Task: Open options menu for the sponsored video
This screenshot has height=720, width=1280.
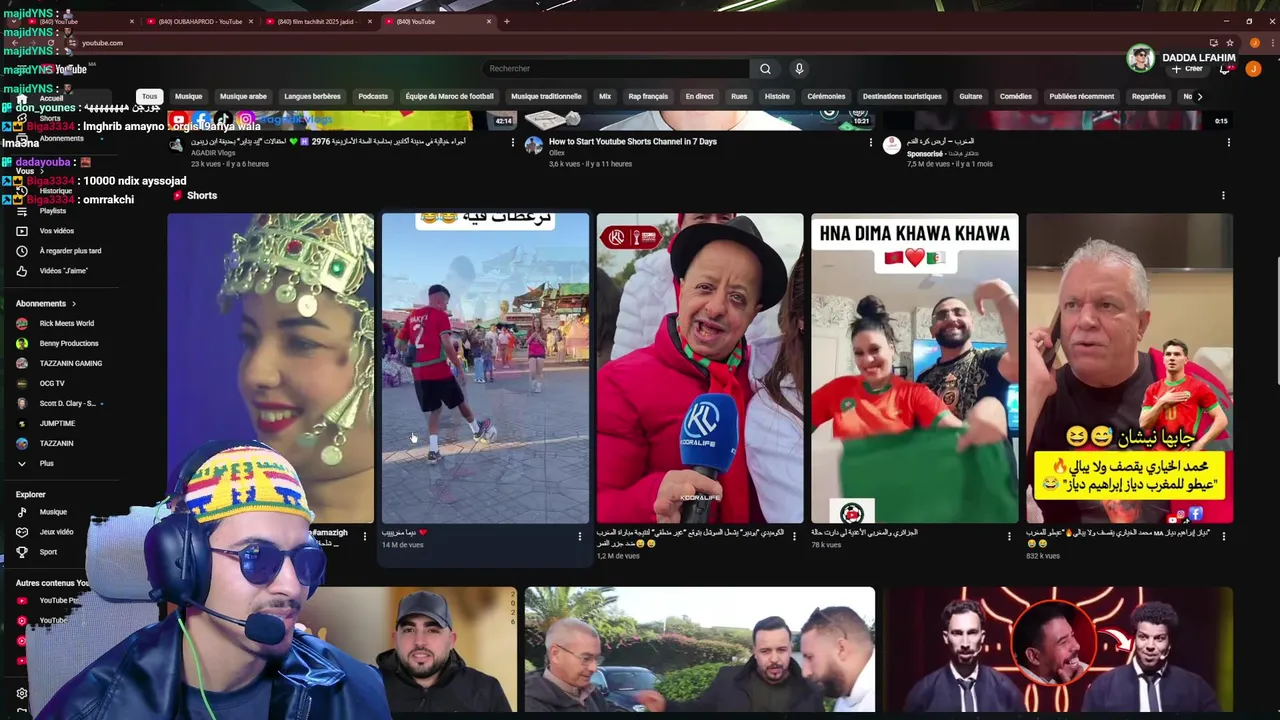Action: click(1229, 142)
